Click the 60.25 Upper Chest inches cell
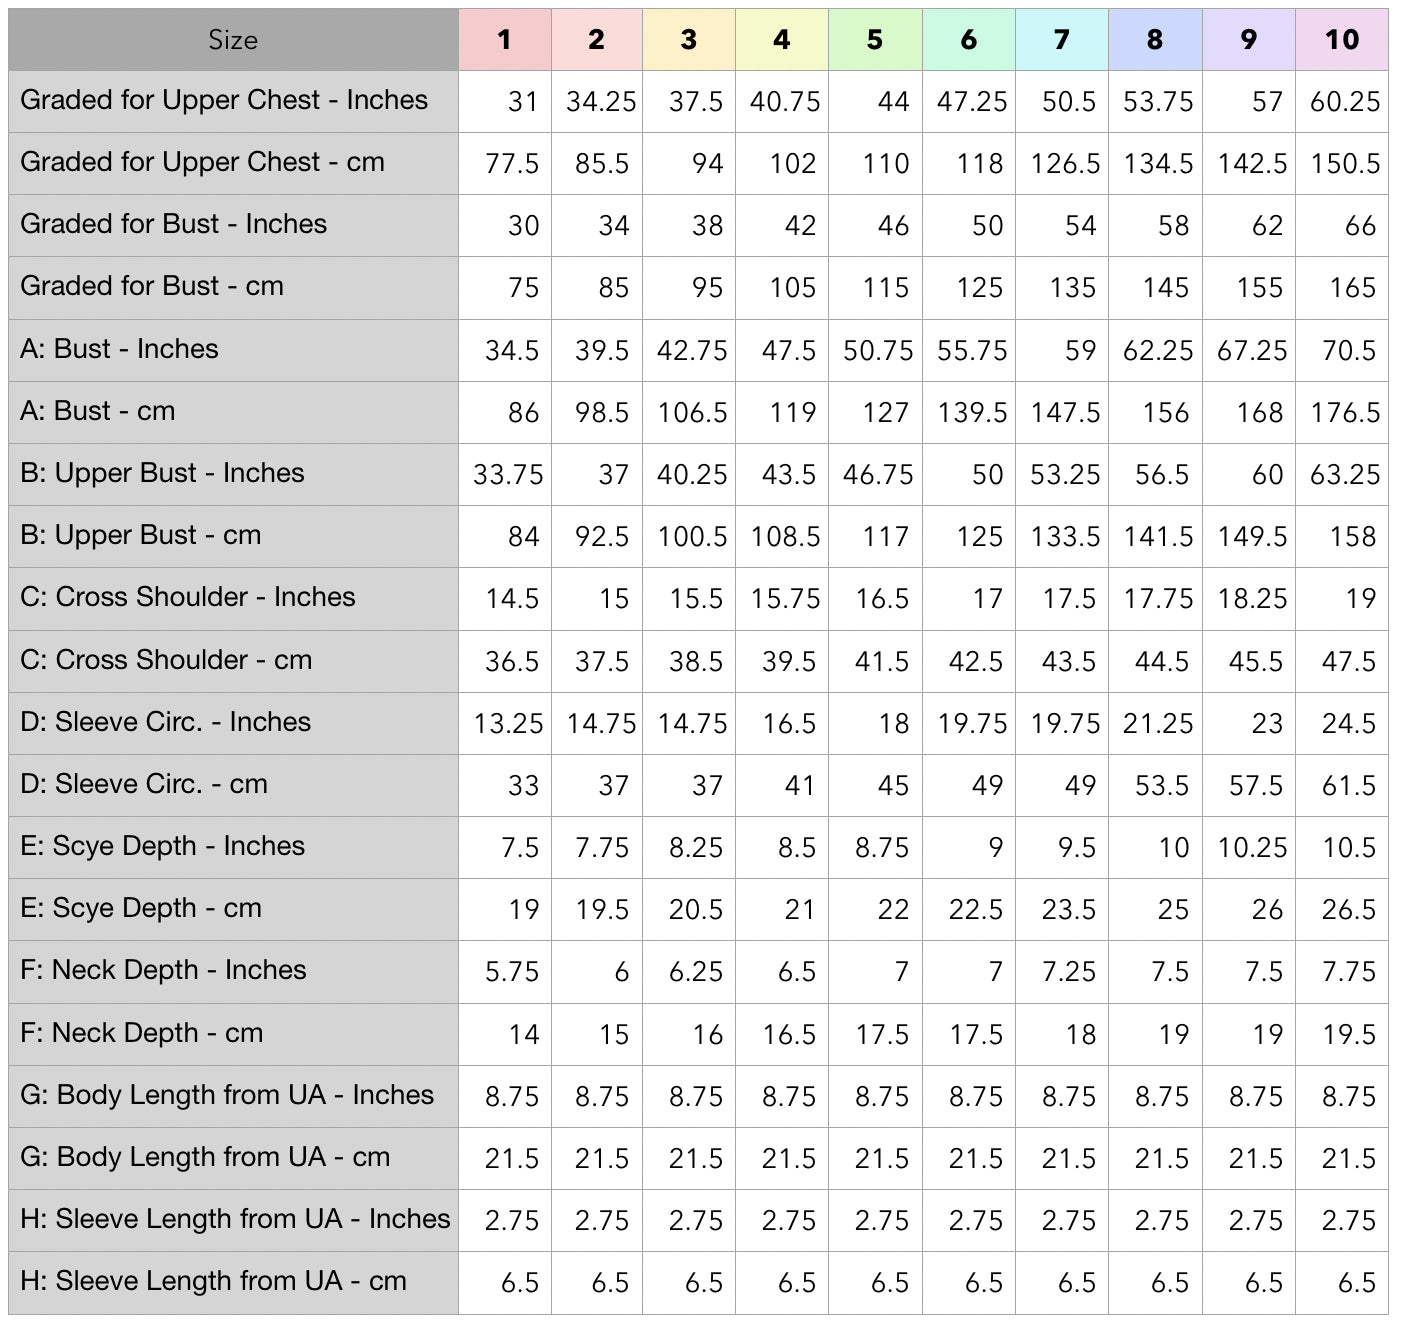The height and width of the screenshot is (1322, 1402). (1344, 102)
